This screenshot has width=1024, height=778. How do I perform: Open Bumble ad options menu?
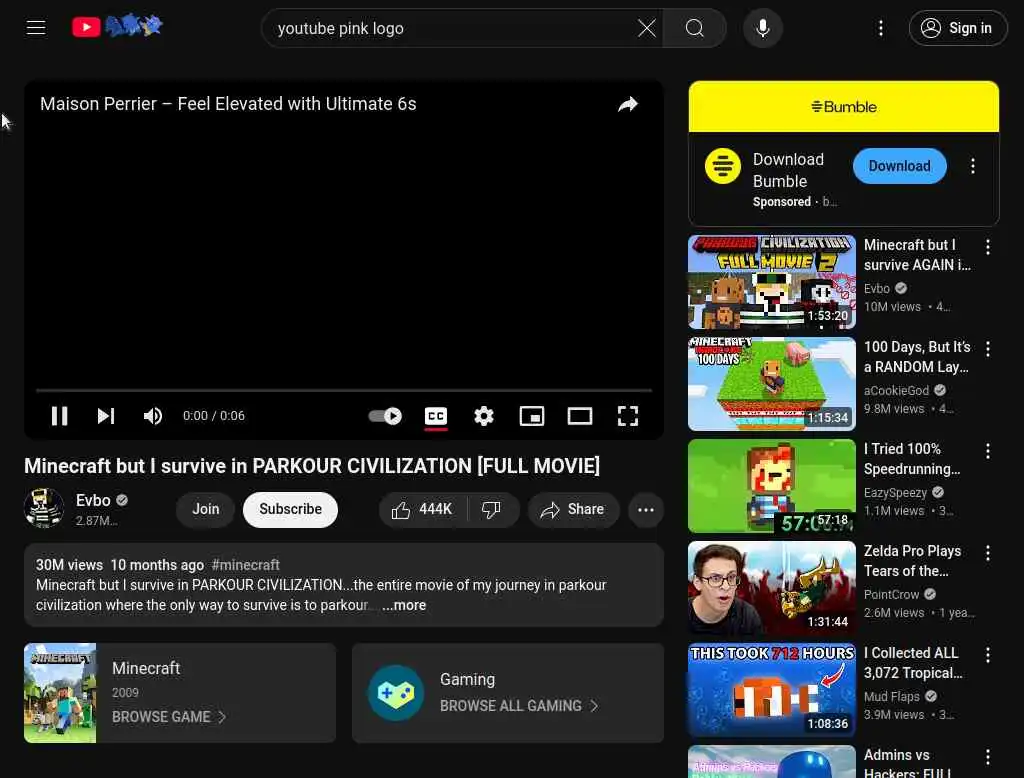(x=973, y=166)
